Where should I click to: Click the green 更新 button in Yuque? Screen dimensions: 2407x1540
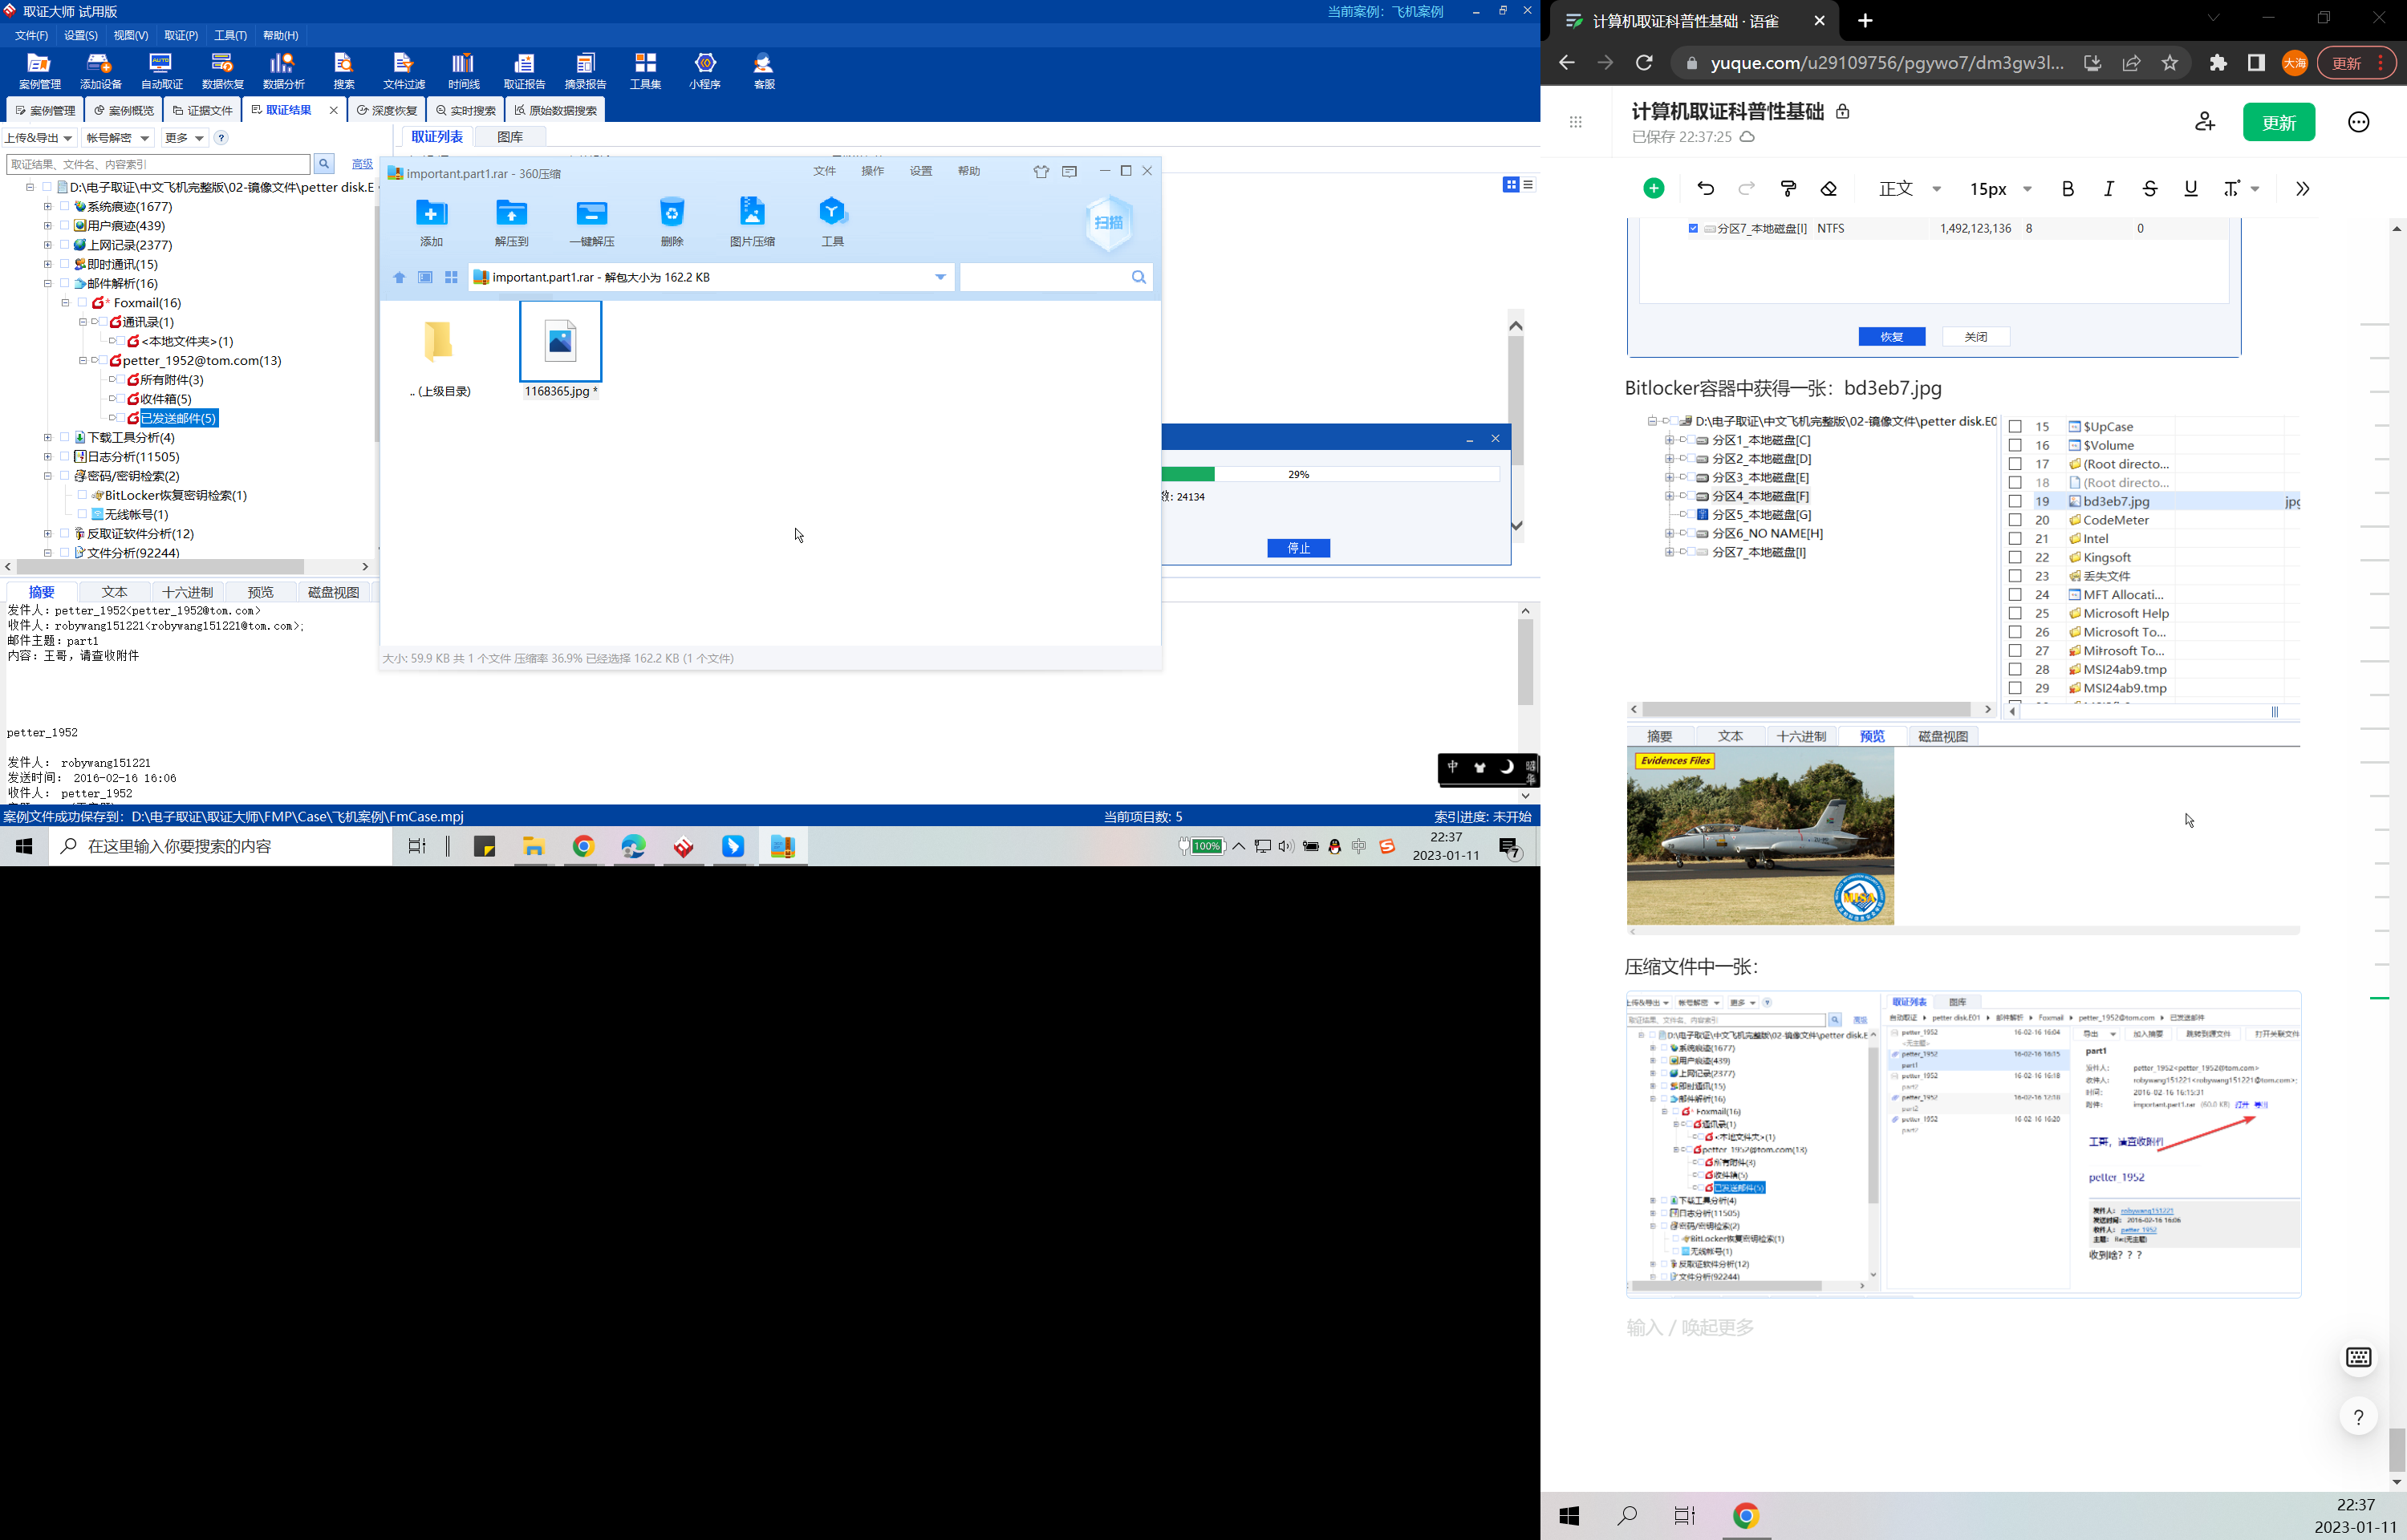click(2278, 122)
